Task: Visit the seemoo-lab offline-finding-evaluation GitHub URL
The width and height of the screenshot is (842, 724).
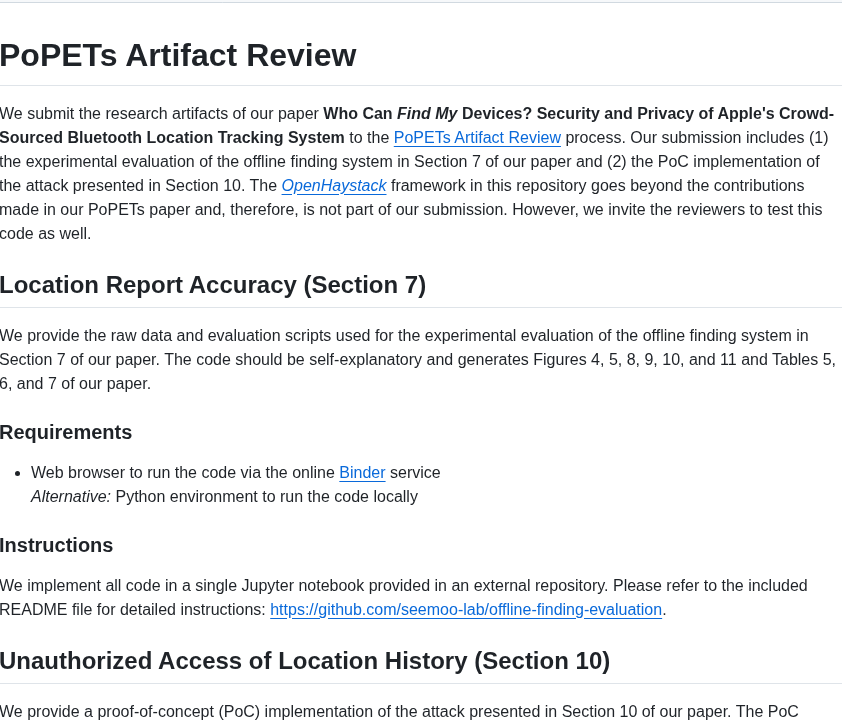Action: point(466,610)
